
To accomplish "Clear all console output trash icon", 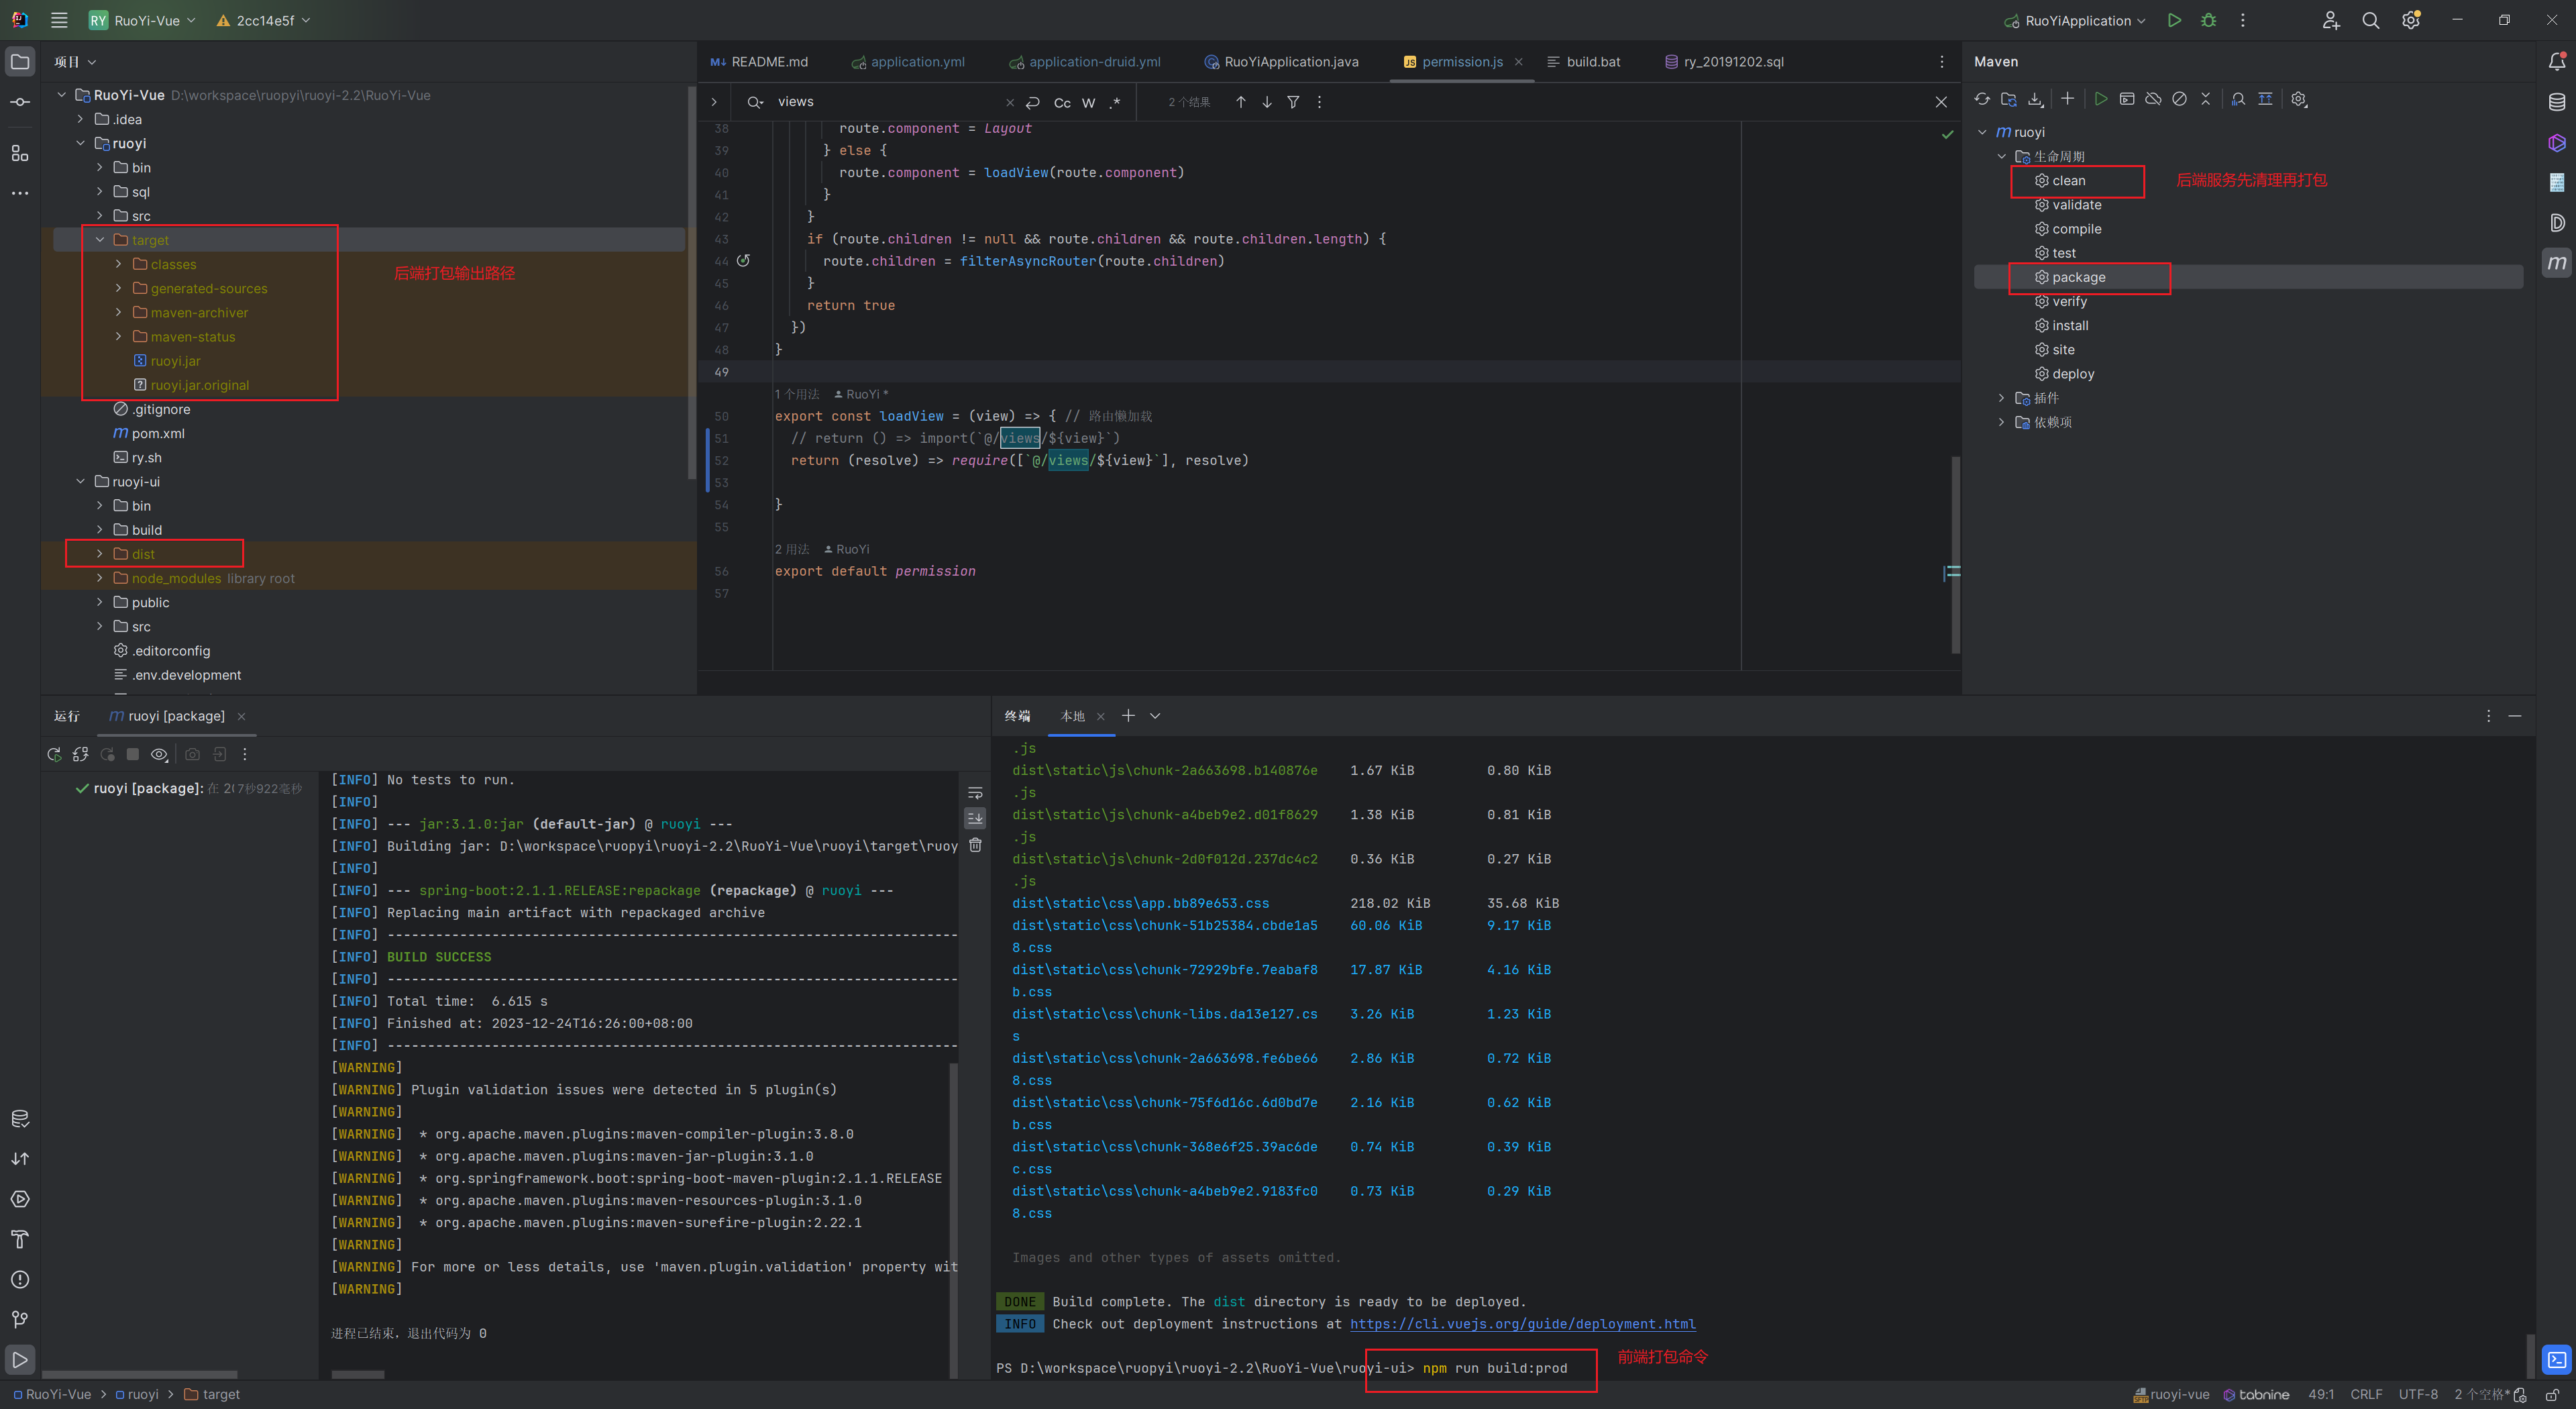I will point(975,845).
